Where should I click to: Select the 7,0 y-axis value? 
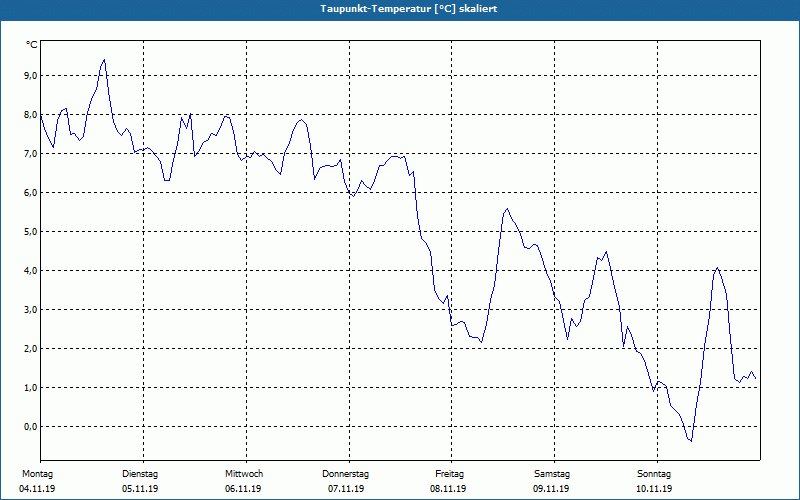[31, 154]
